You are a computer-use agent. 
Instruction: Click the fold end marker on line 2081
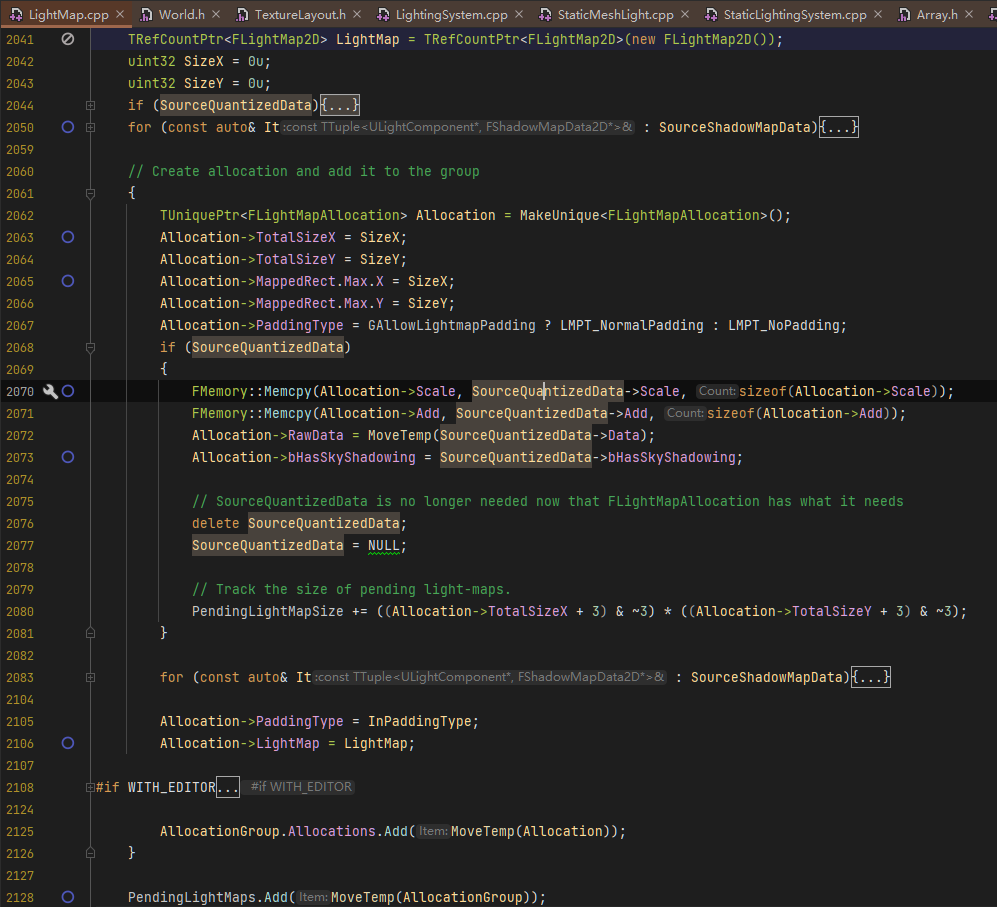[90, 634]
